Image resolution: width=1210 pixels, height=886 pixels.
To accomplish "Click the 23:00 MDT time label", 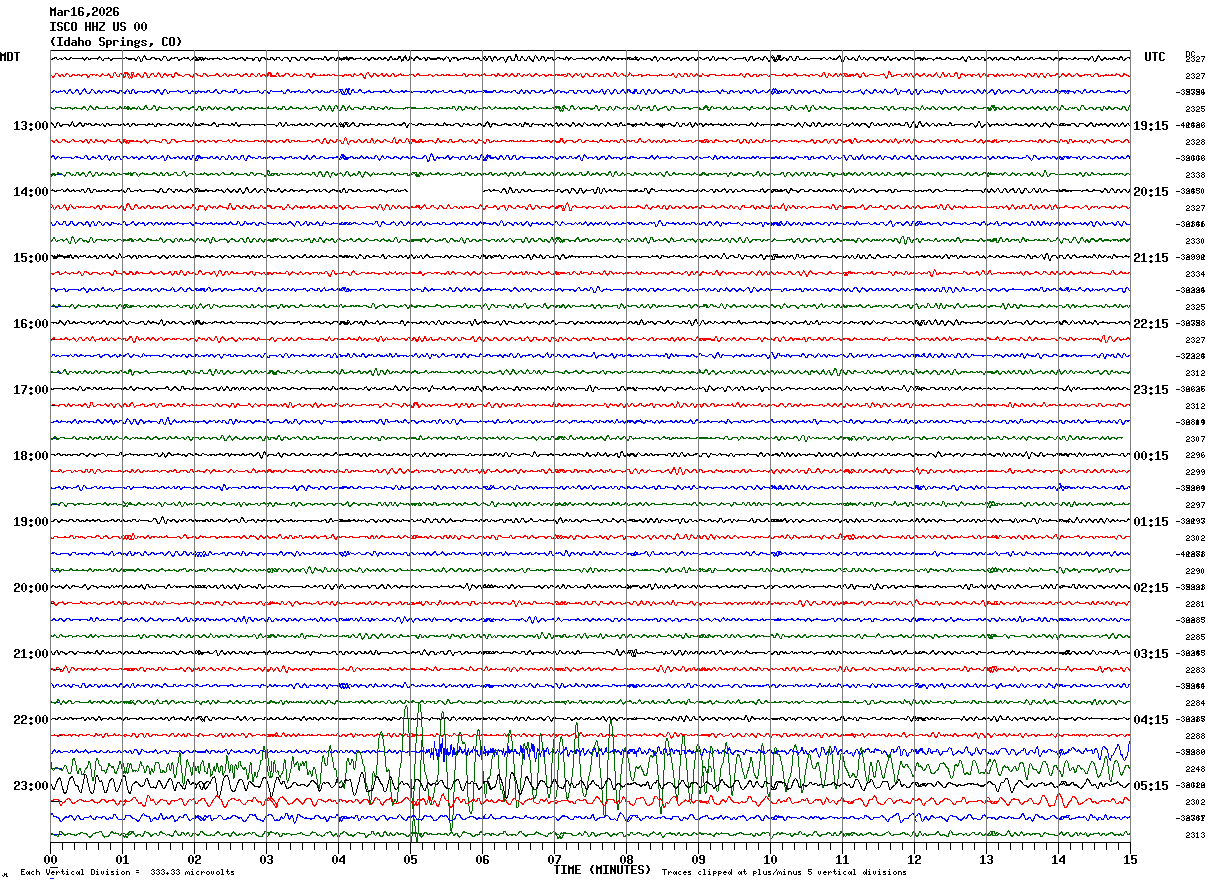I will [x=31, y=786].
